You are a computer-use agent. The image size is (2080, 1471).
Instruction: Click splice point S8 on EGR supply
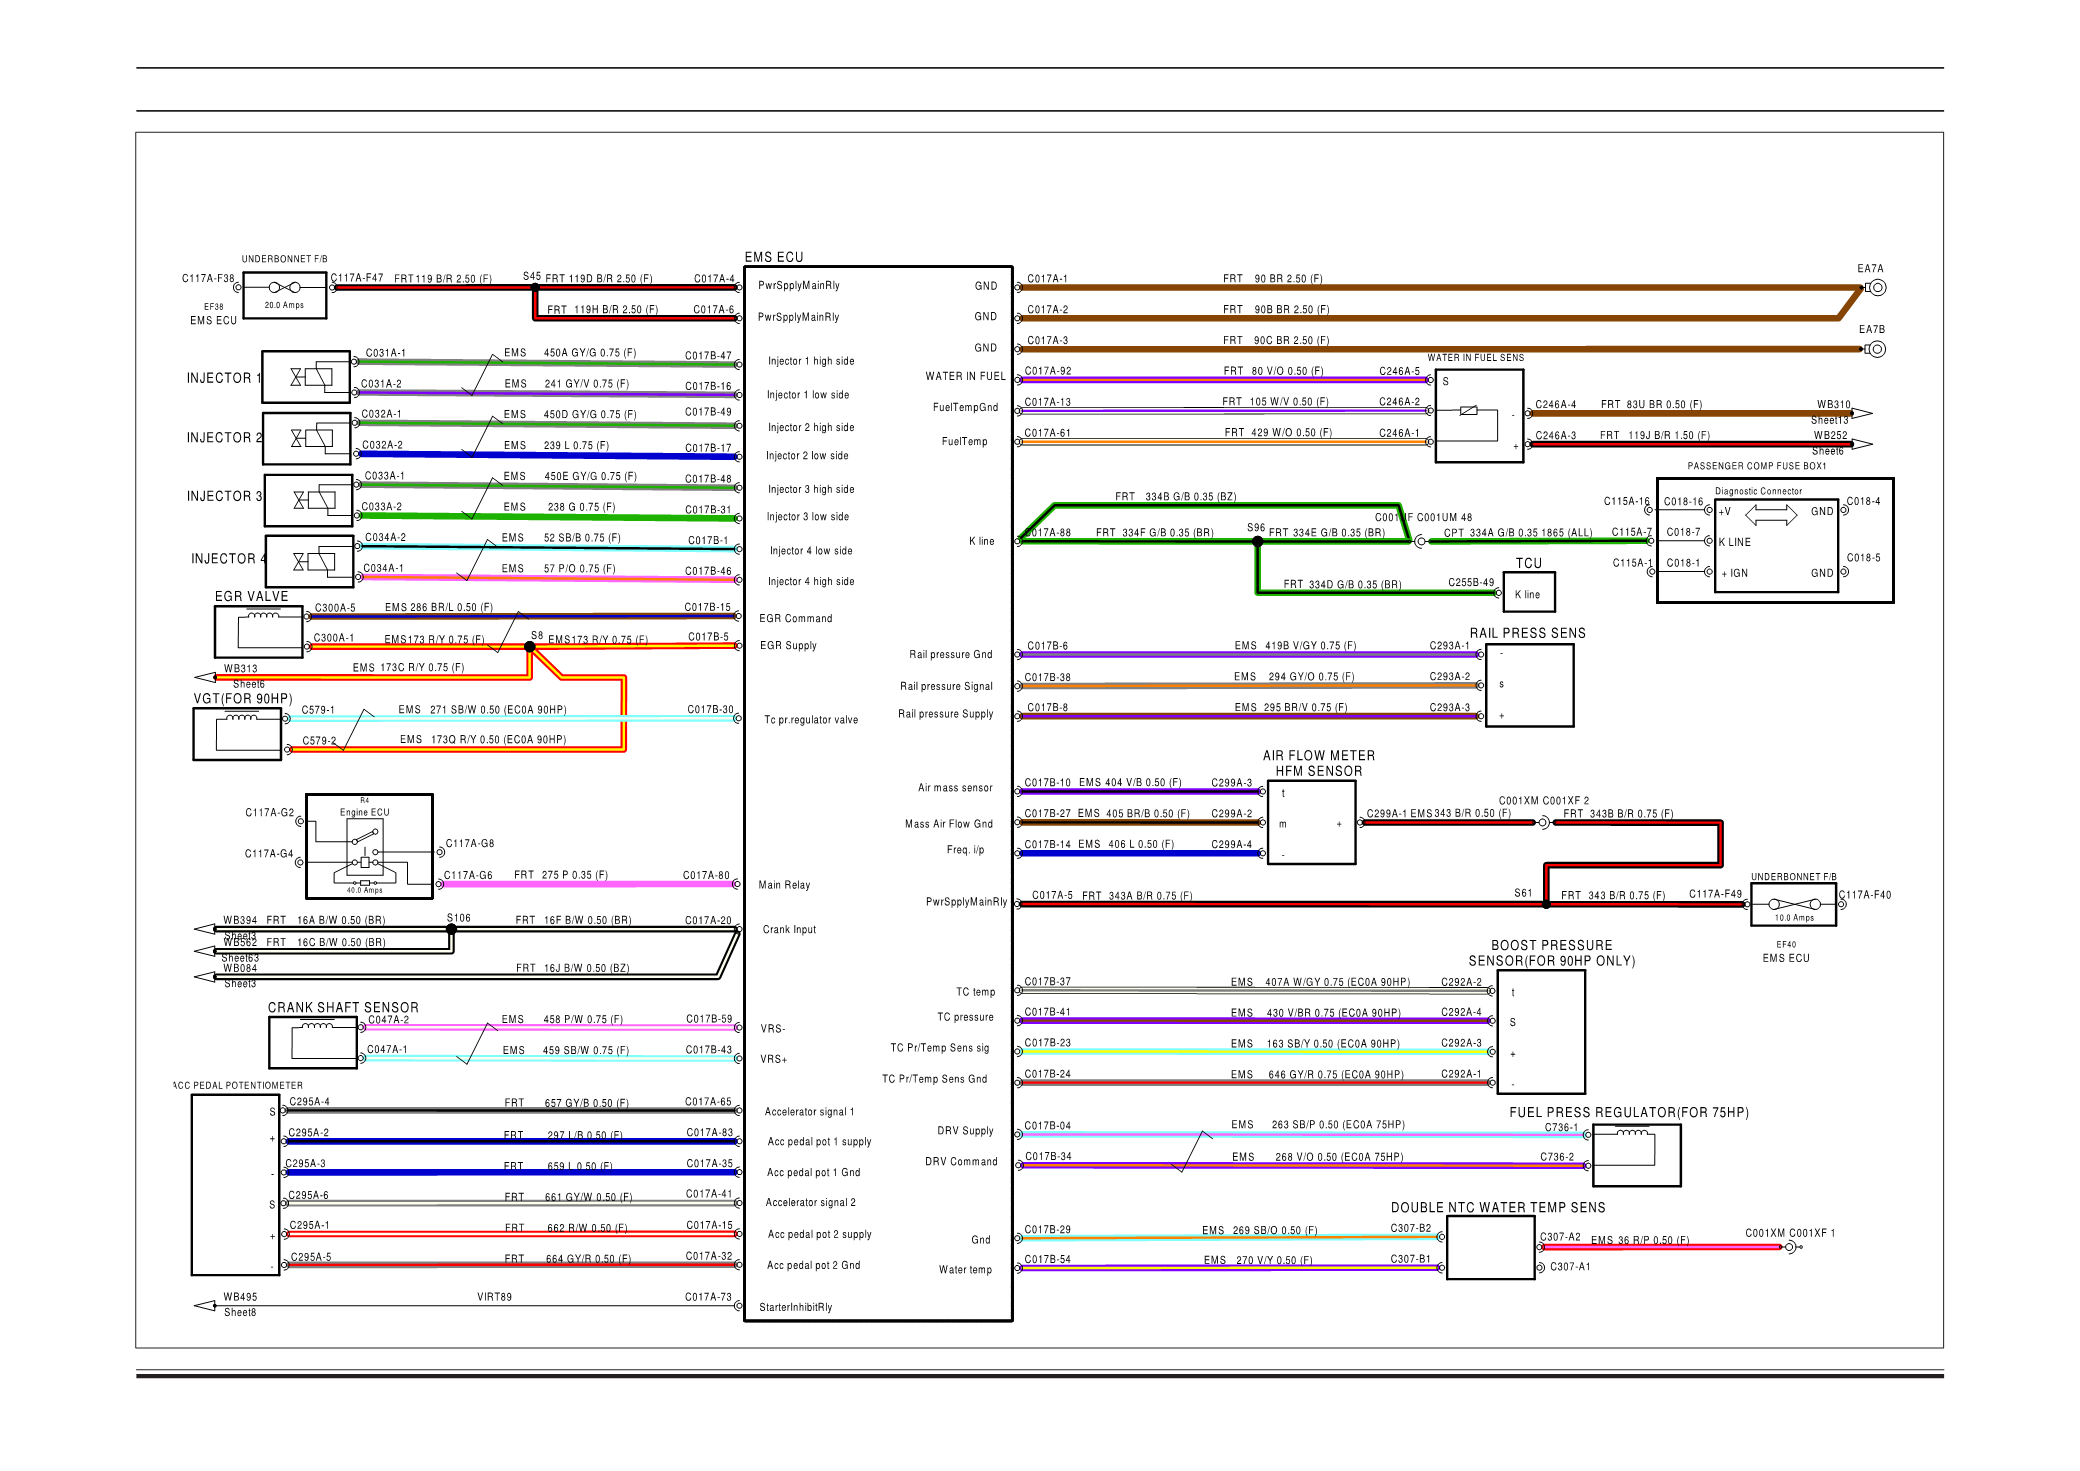click(531, 647)
